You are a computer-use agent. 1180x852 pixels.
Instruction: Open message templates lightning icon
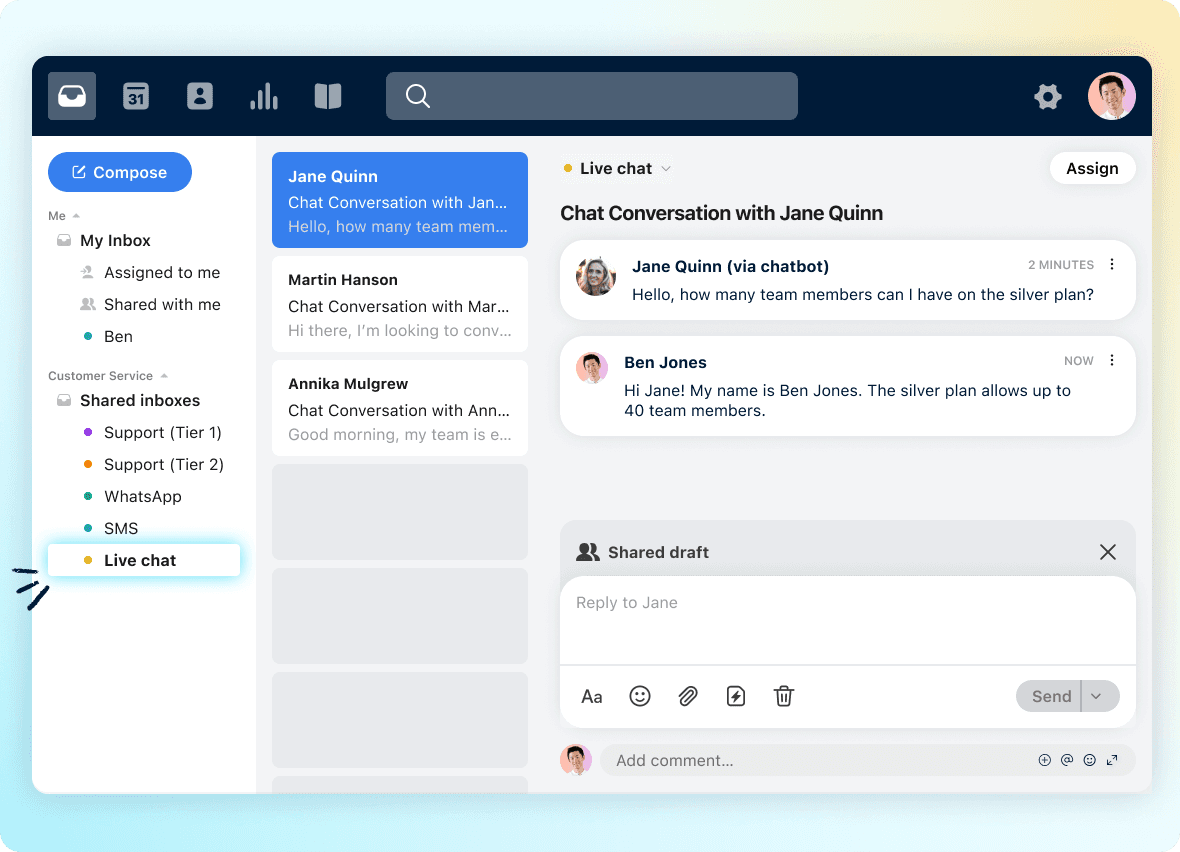click(x=736, y=696)
